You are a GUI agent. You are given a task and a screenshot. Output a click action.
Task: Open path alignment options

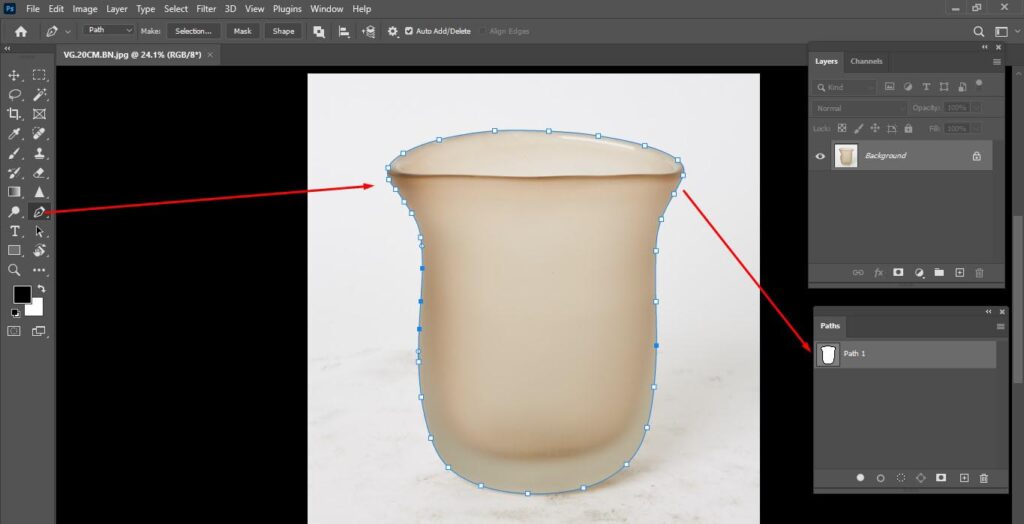click(344, 31)
